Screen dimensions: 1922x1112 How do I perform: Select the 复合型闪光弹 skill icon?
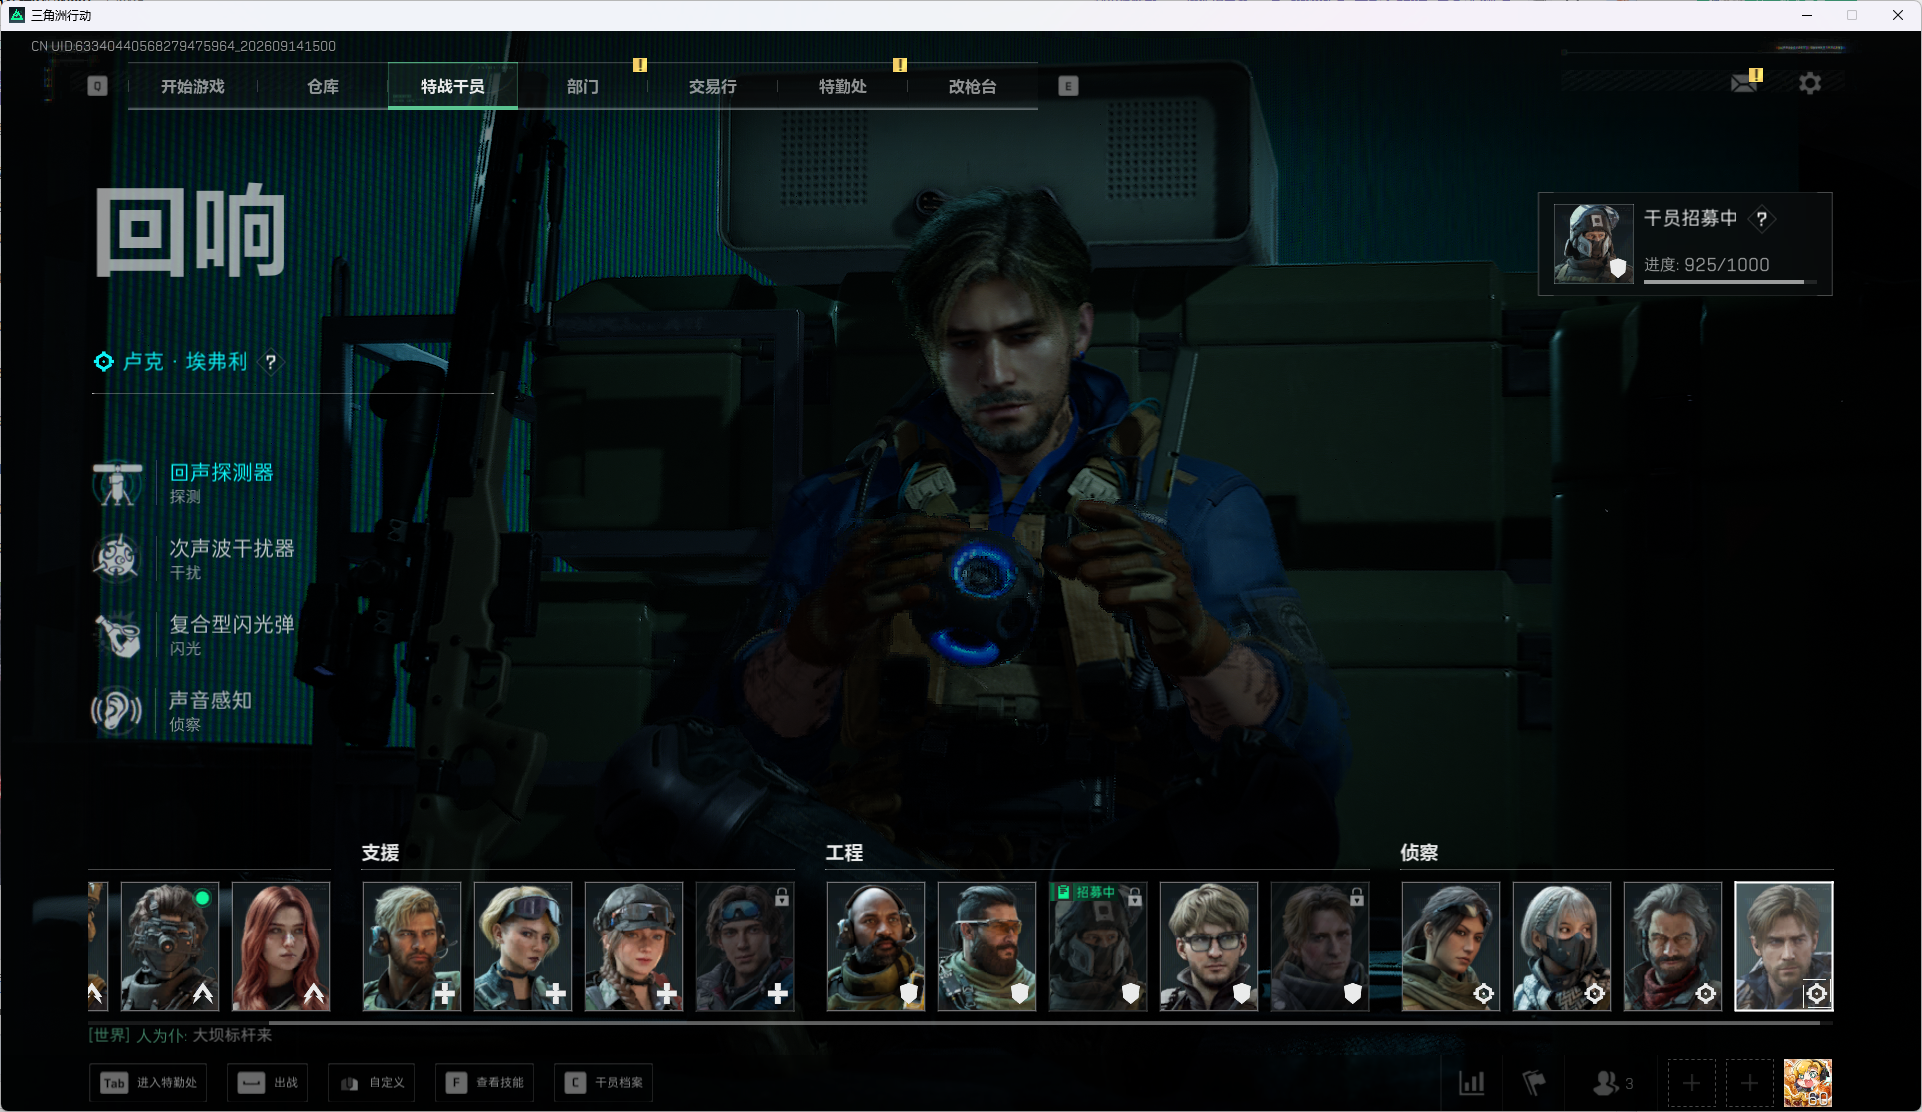point(117,635)
